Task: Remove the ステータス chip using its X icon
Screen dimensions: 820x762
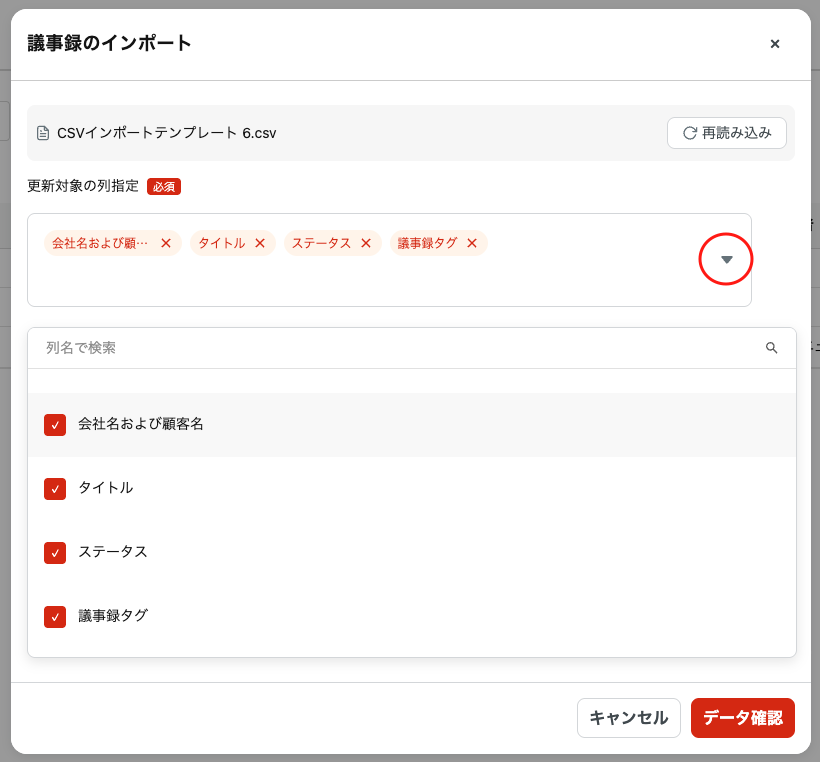Action: [366, 243]
